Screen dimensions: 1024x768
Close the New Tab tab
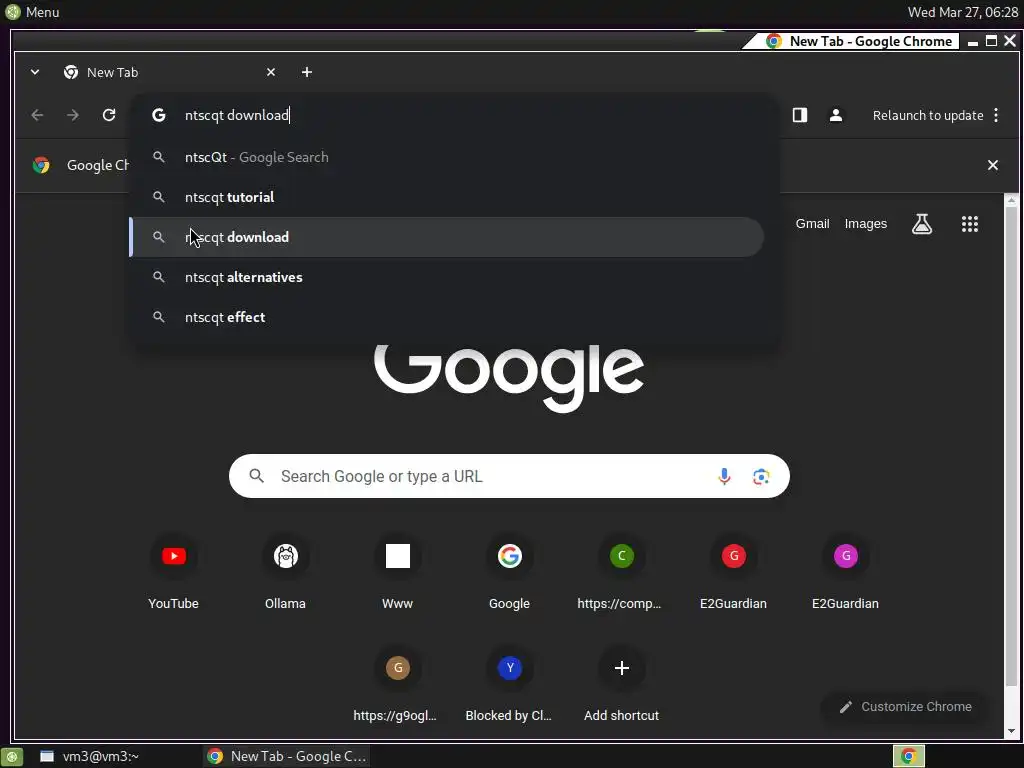coord(271,72)
